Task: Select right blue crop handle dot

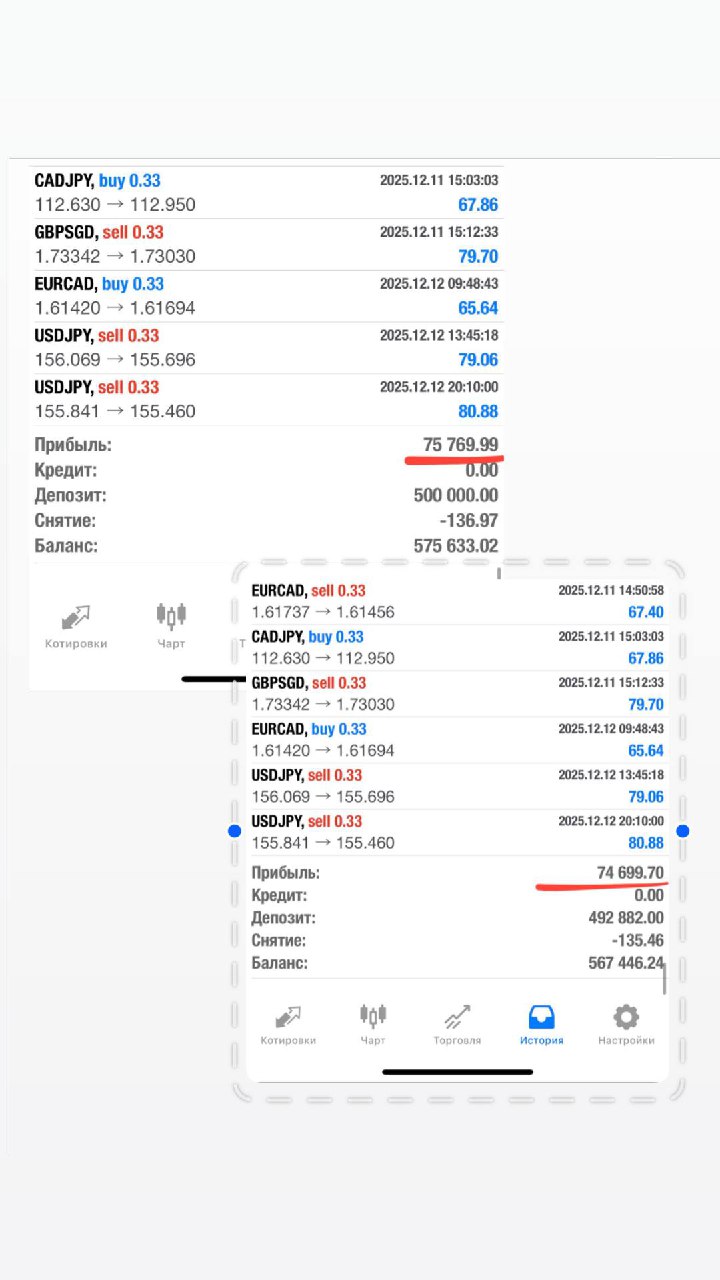Action: 682,831
